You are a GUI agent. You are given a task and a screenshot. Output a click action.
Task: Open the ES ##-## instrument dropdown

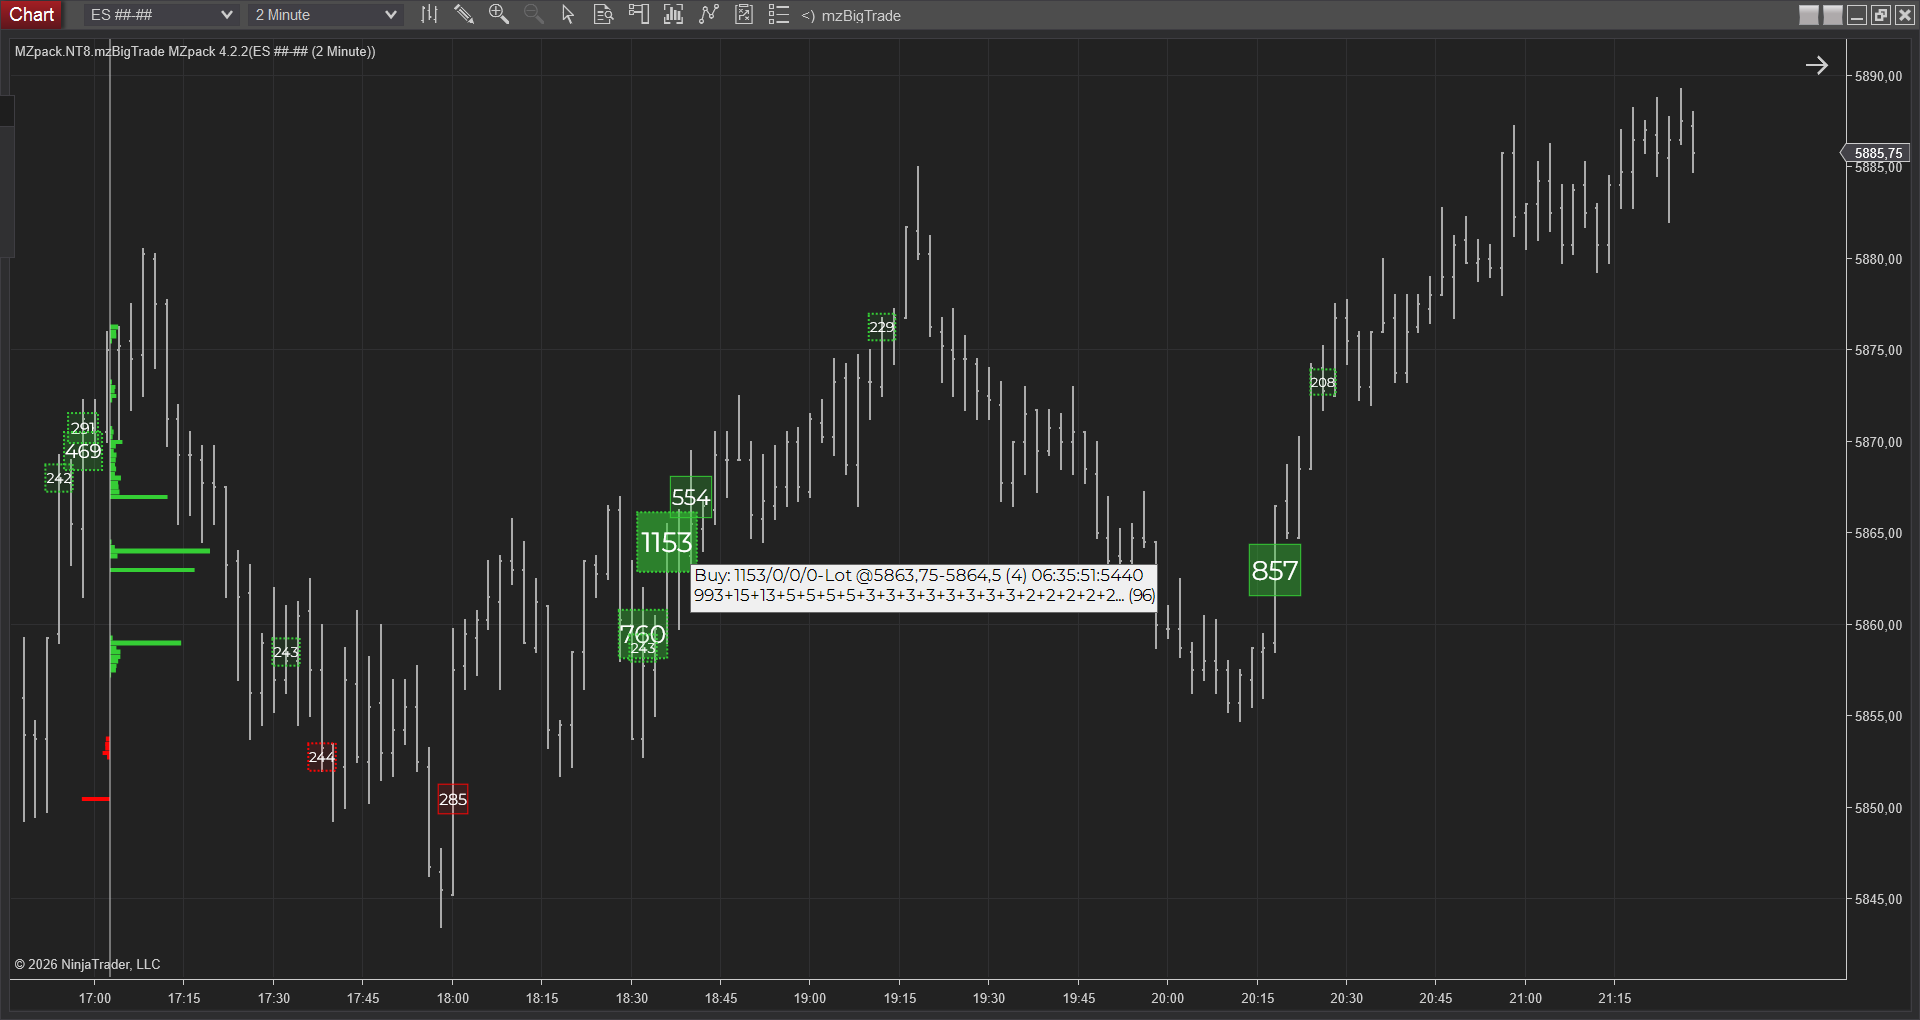[161, 15]
